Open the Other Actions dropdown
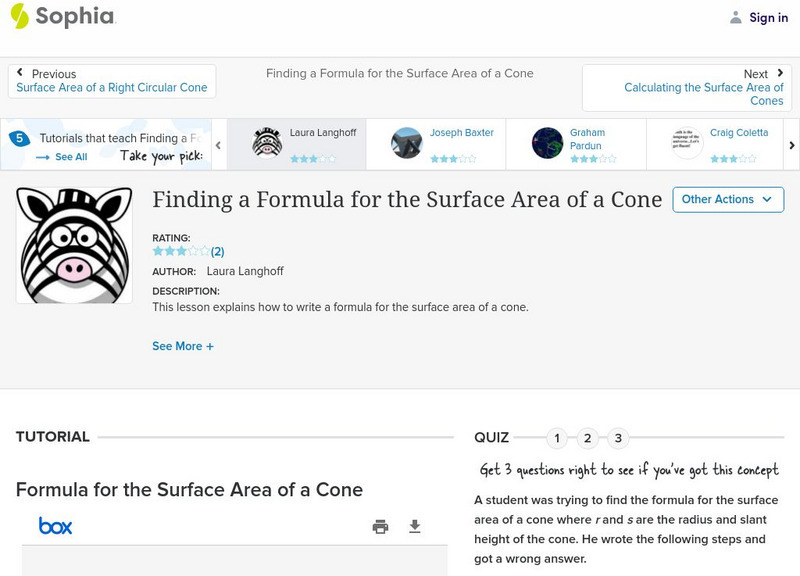Screen dimensions: 800x576 click(x=727, y=199)
